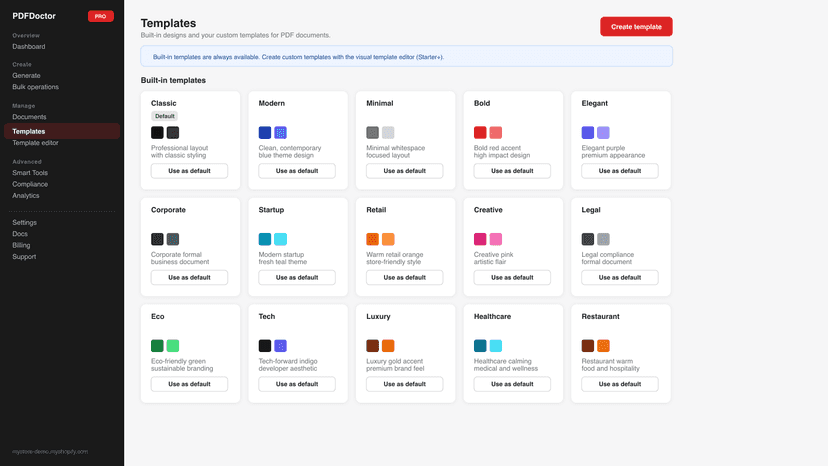The image size is (828, 466).
Task: Use Tech template as default
Action: (x=297, y=384)
